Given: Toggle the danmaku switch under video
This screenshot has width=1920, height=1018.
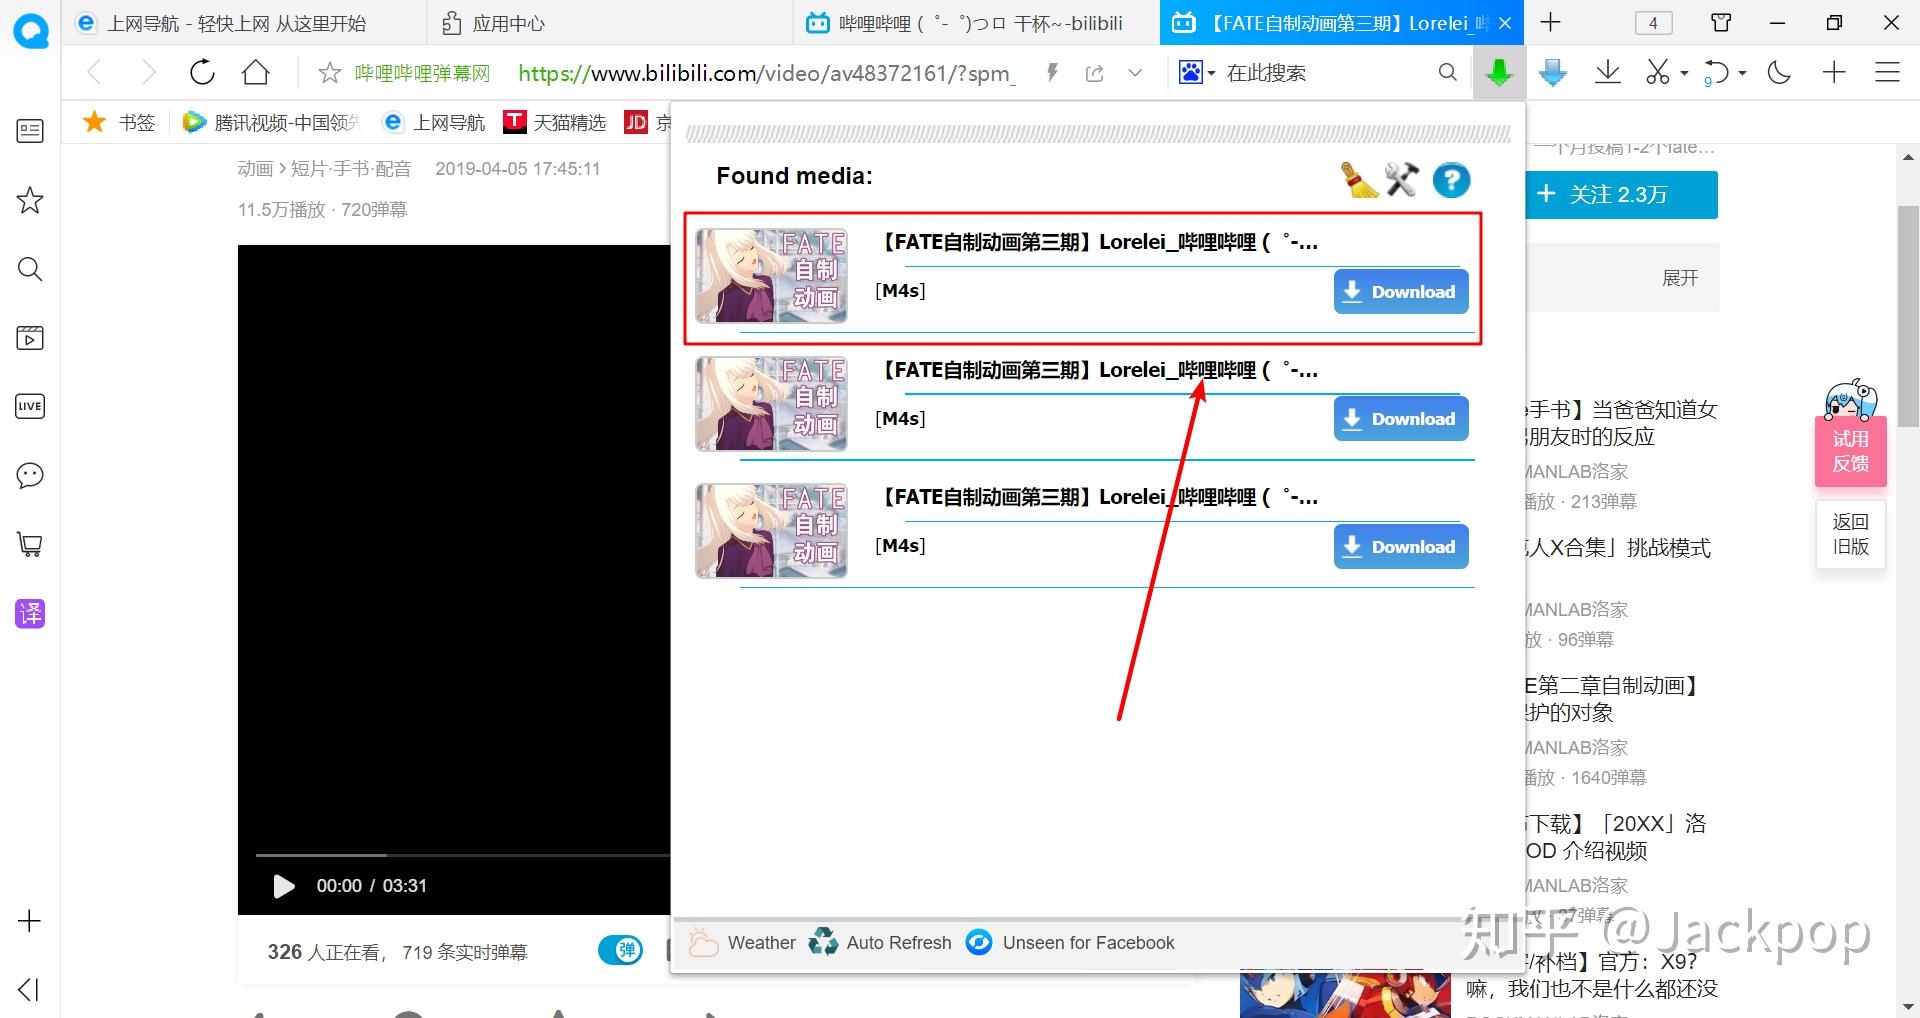Looking at the screenshot, I should click(x=621, y=950).
